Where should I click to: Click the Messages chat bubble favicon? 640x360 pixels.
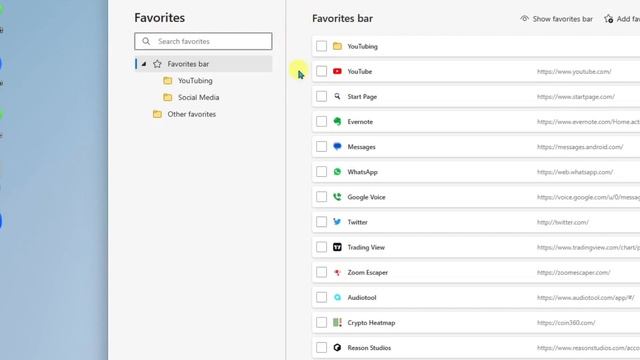point(337,147)
